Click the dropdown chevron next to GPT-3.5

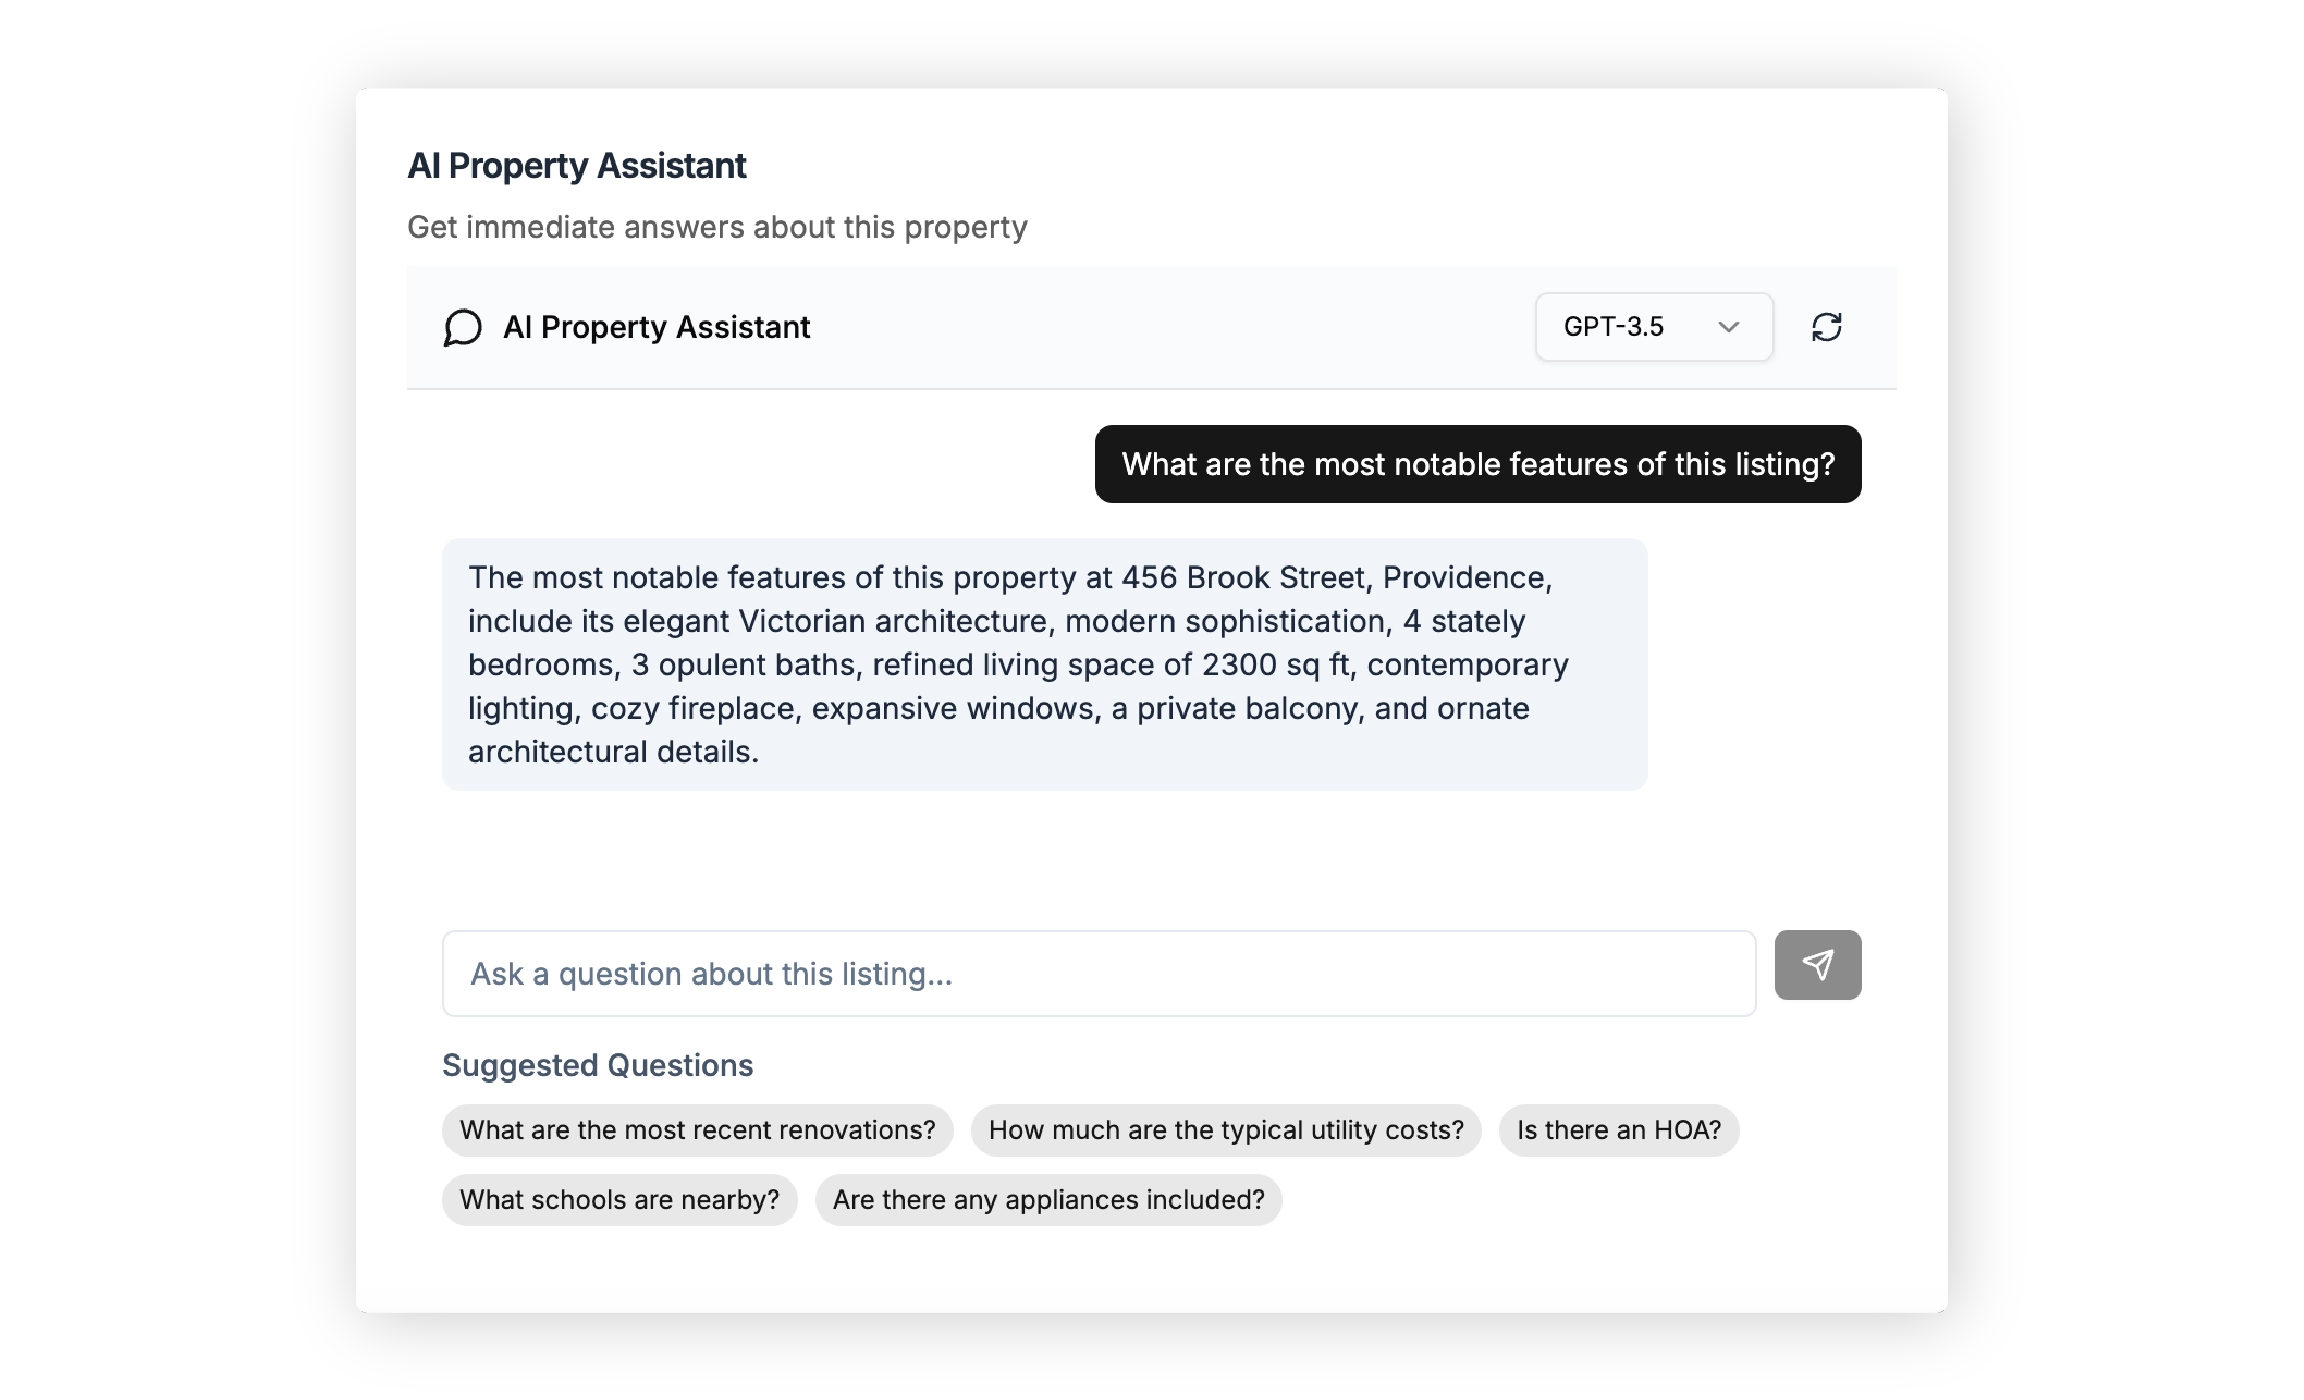(x=1729, y=327)
